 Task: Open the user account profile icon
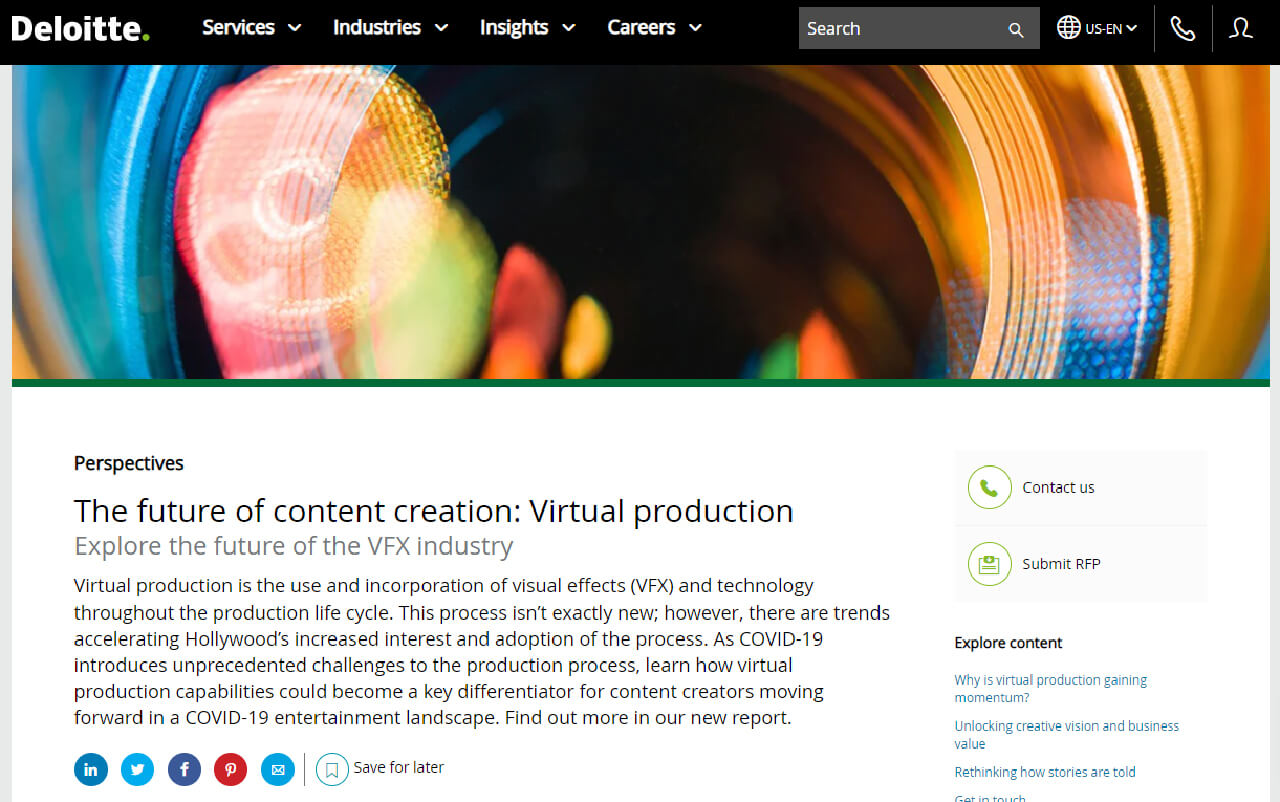[1241, 28]
